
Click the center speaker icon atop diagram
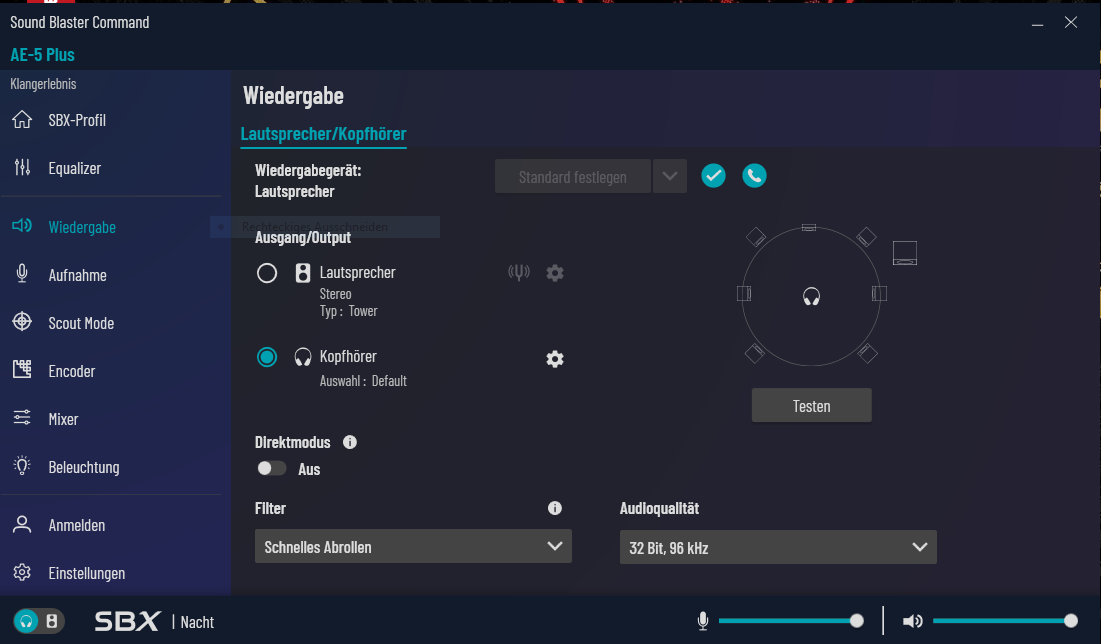[x=809, y=228]
